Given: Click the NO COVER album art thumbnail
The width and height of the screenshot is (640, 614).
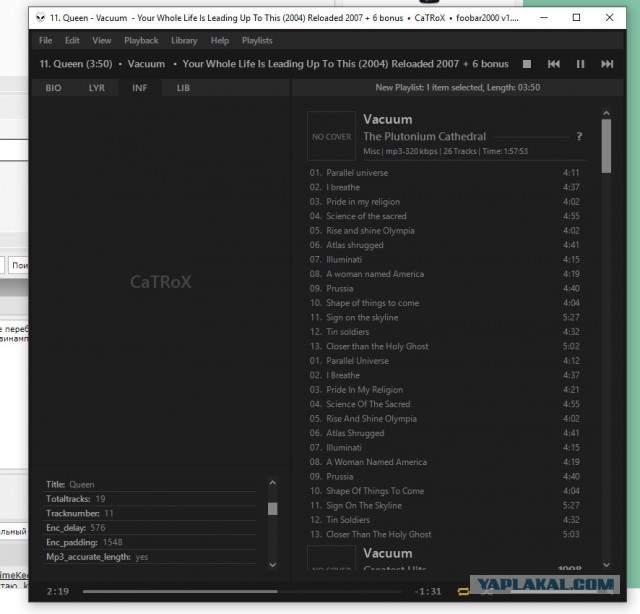Looking at the screenshot, I should pos(331,136).
